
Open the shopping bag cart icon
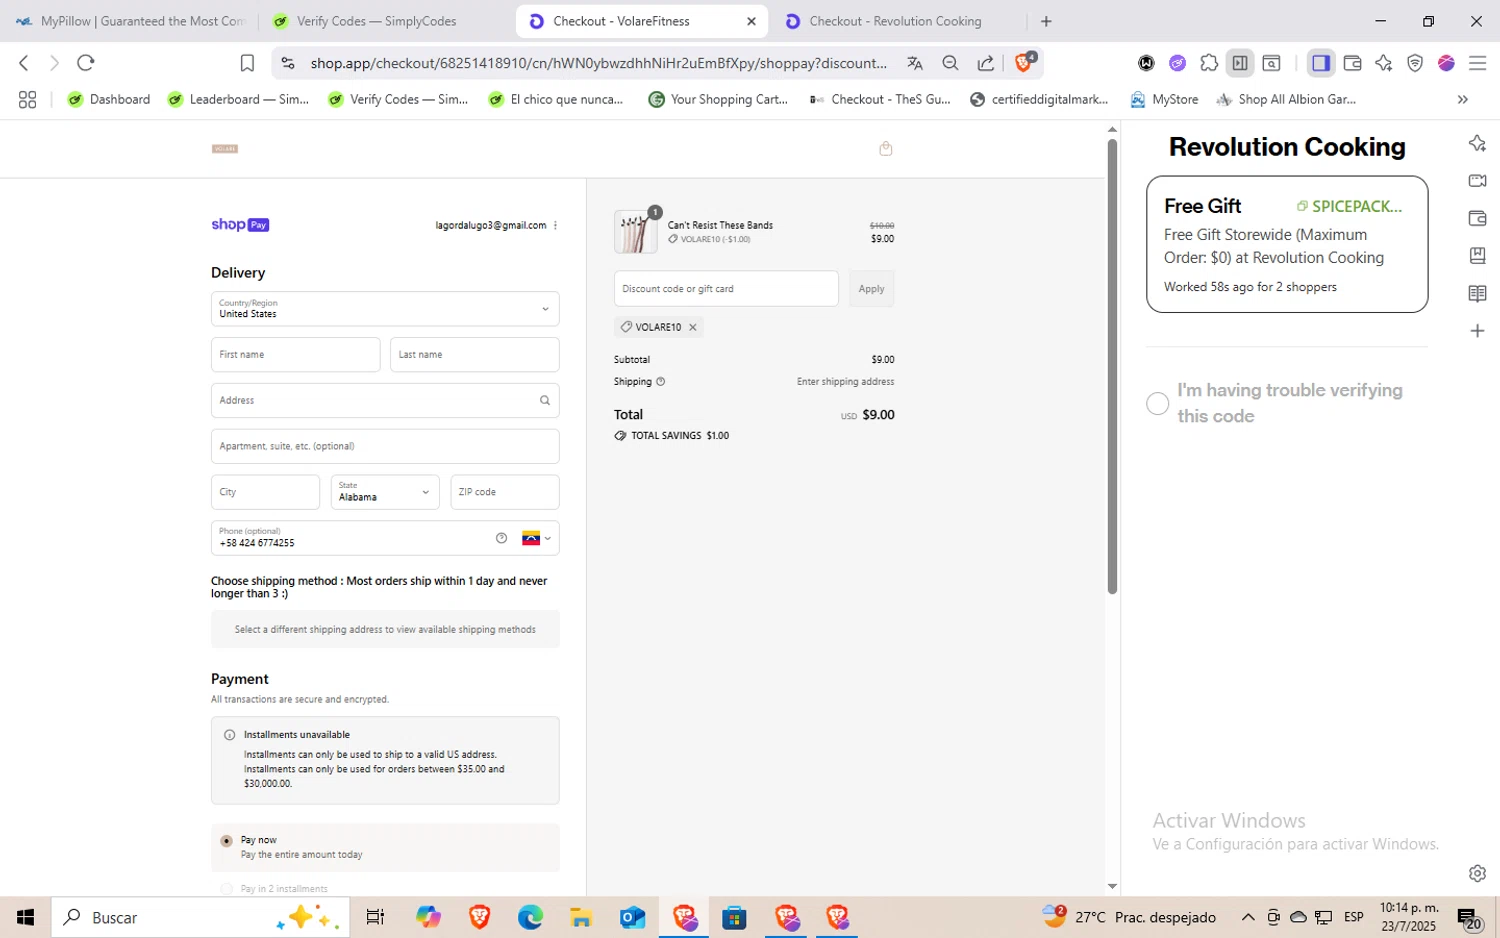(885, 149)
